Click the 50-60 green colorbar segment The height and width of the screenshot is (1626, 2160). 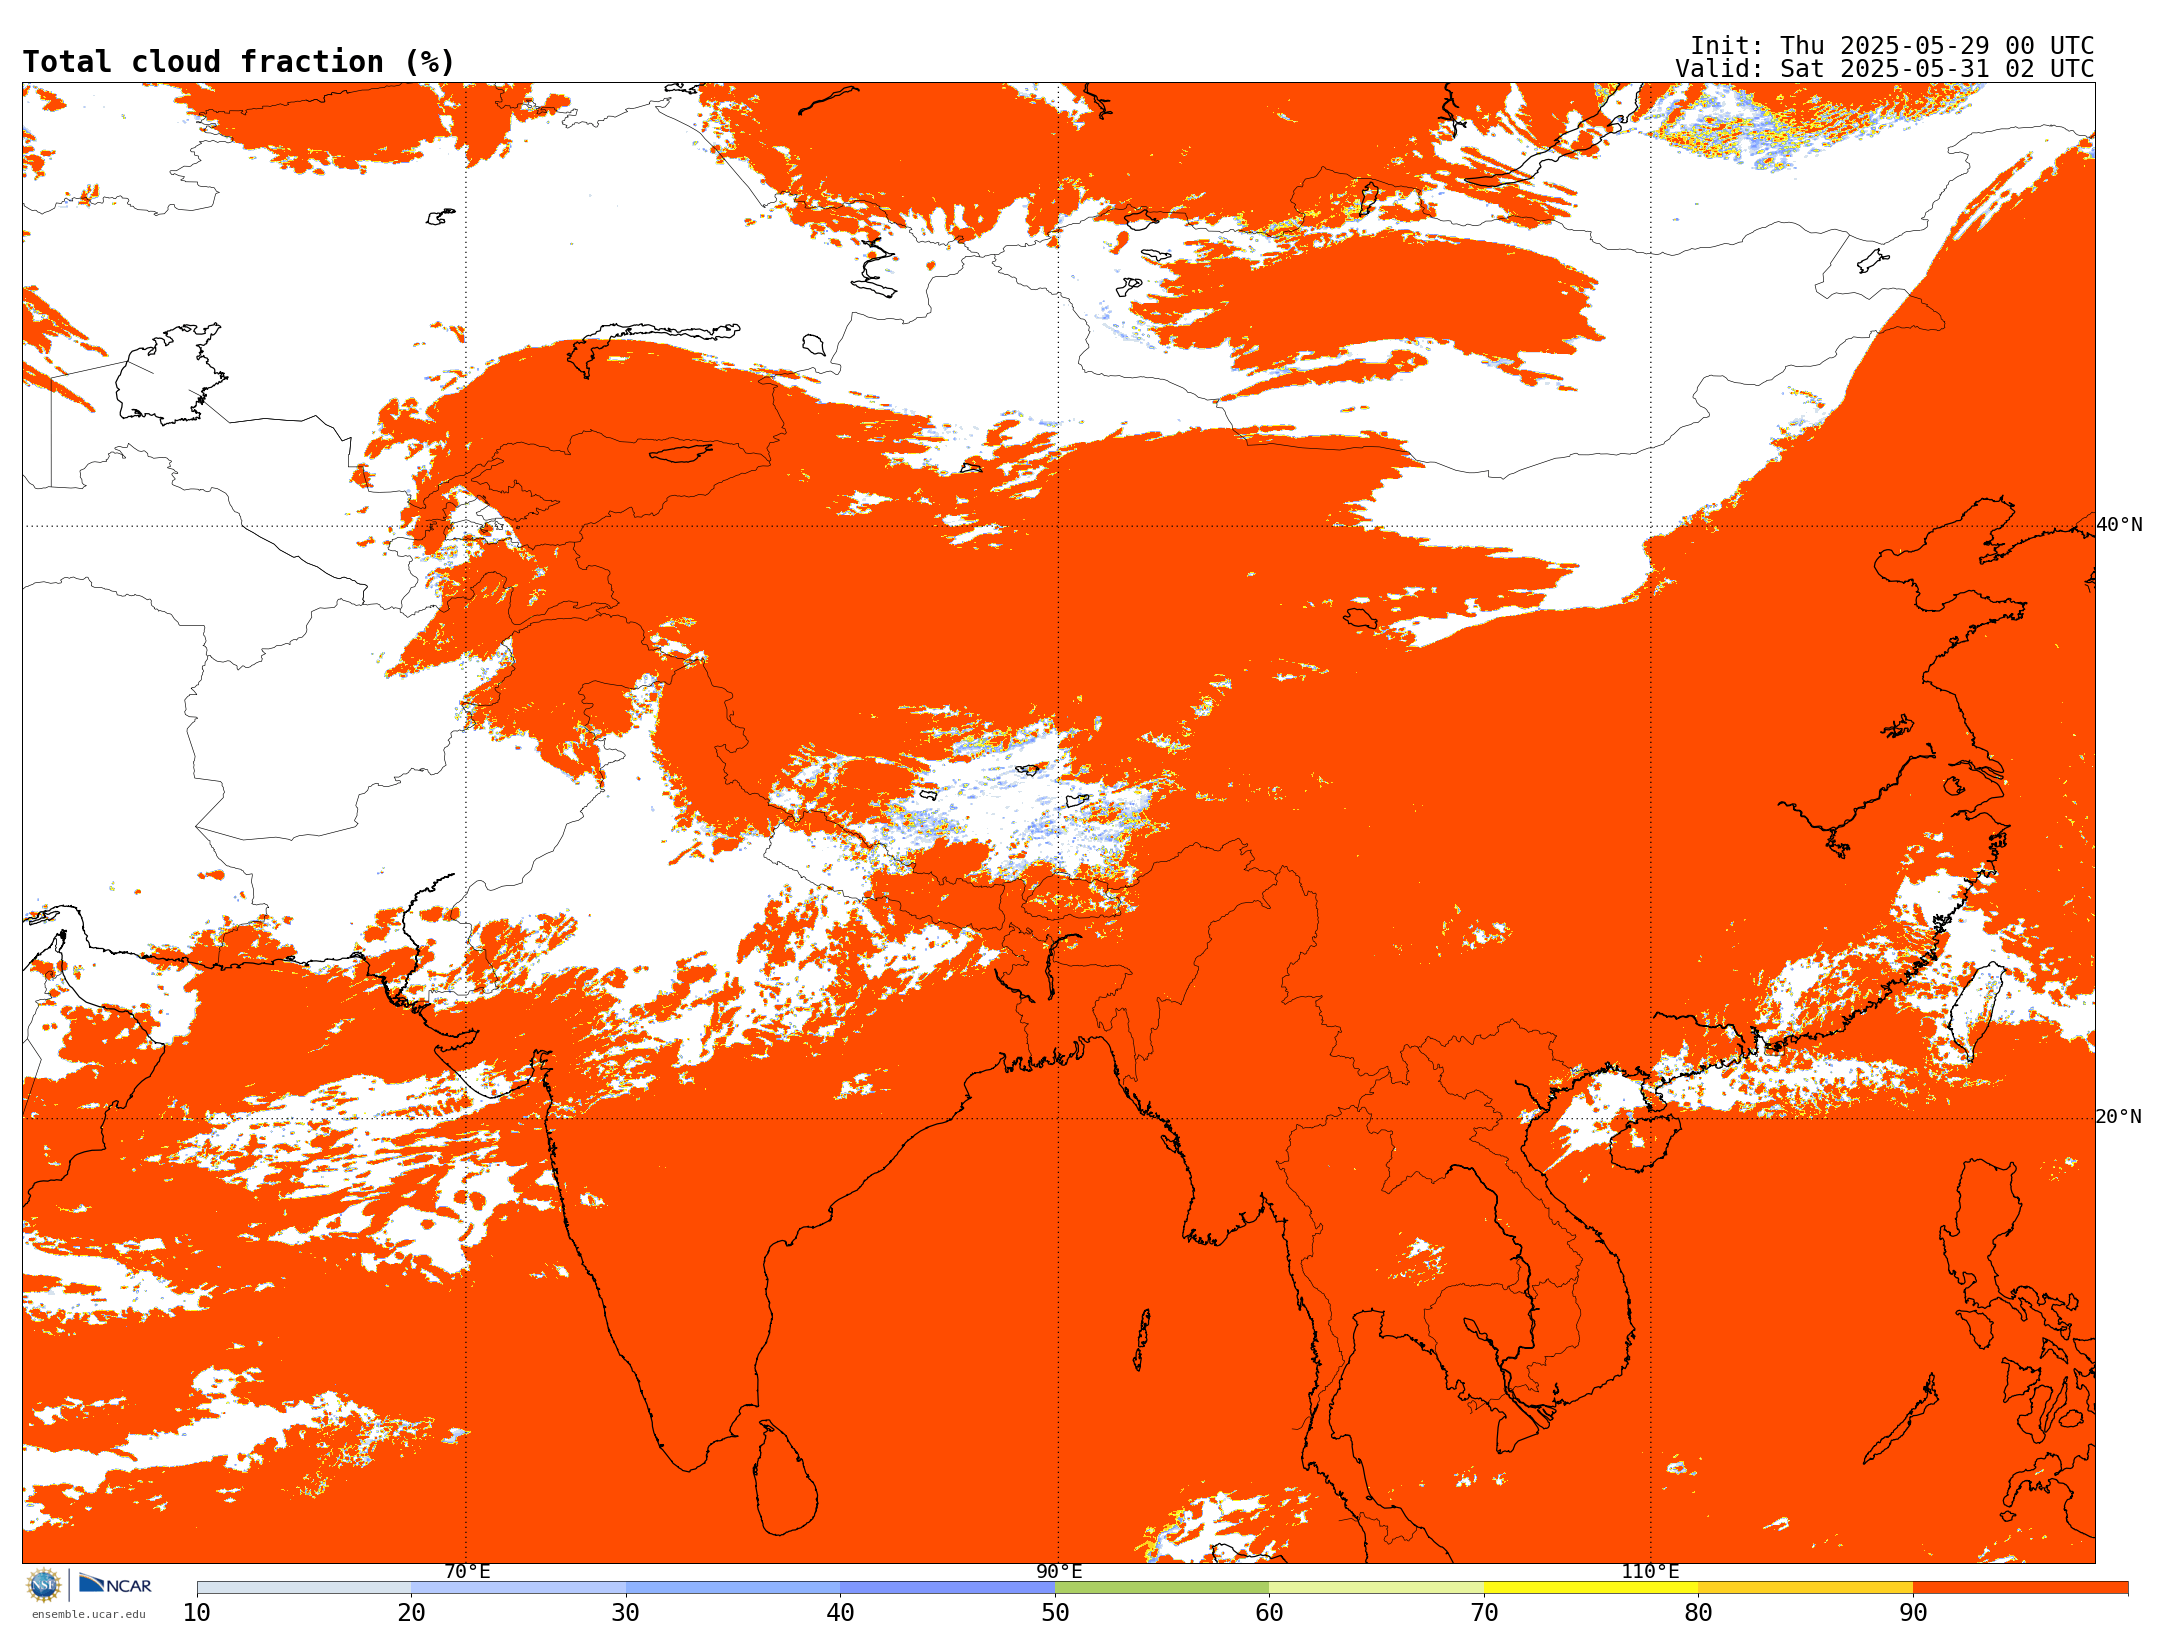point(1162,1588)
